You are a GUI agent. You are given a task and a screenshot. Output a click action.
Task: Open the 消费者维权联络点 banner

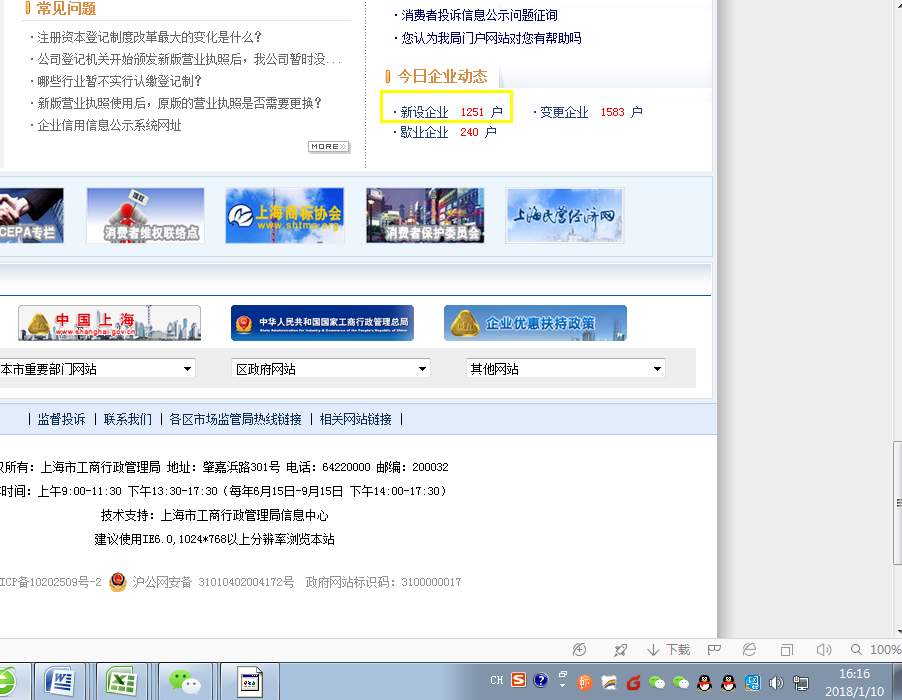[x=145, y=216]
